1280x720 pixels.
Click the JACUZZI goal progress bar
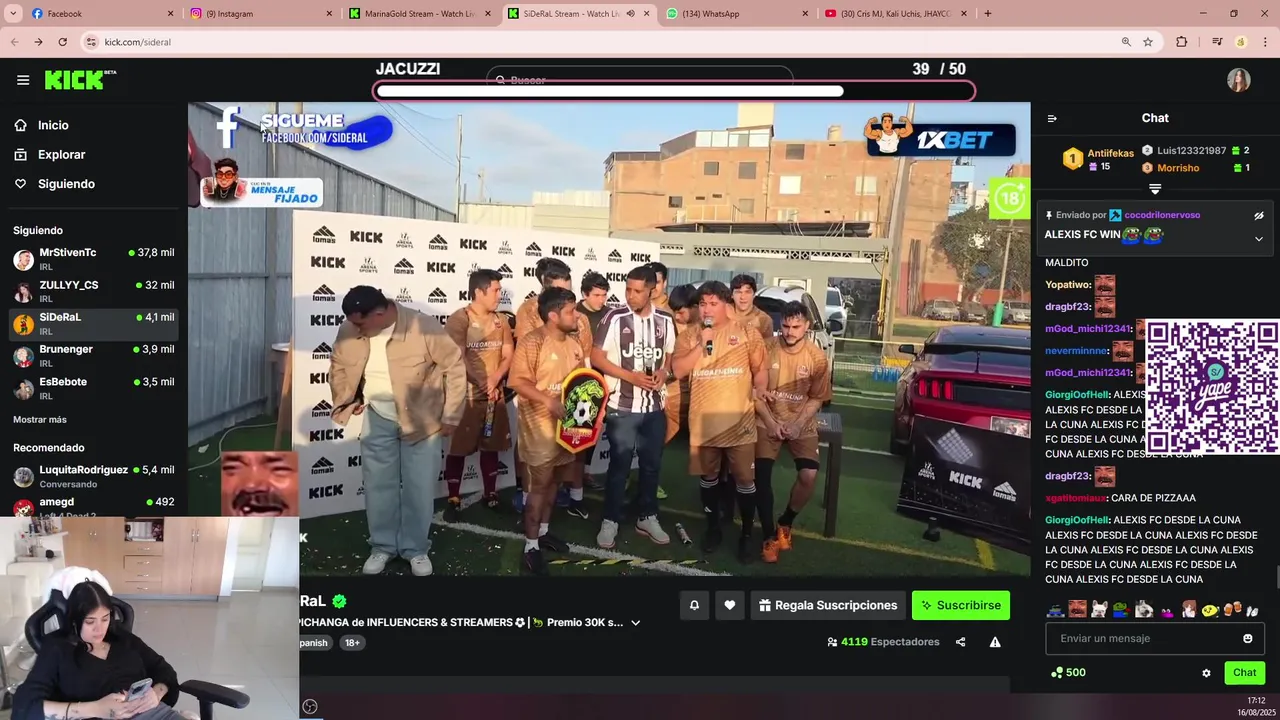[x=674, y=91]
